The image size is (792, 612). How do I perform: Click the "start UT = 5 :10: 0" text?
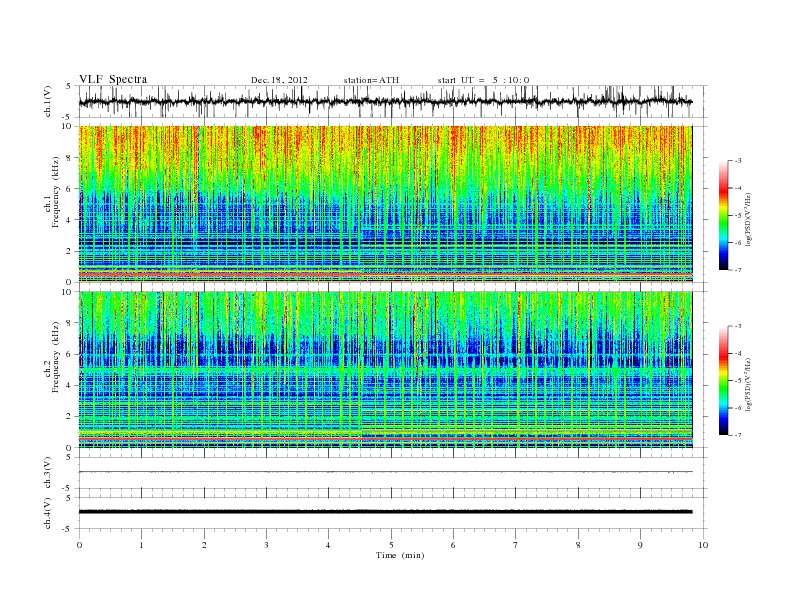point(483,80)
